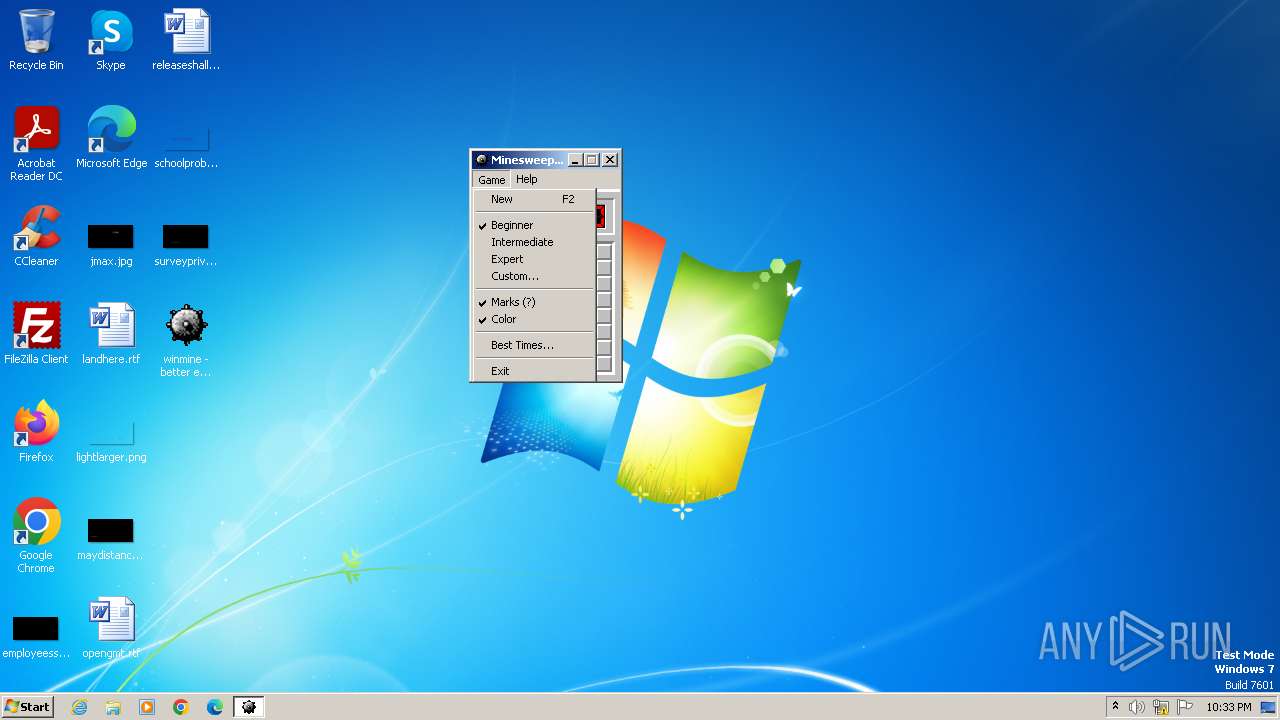Show hidden tray icons arrow

click(1115, 706)
